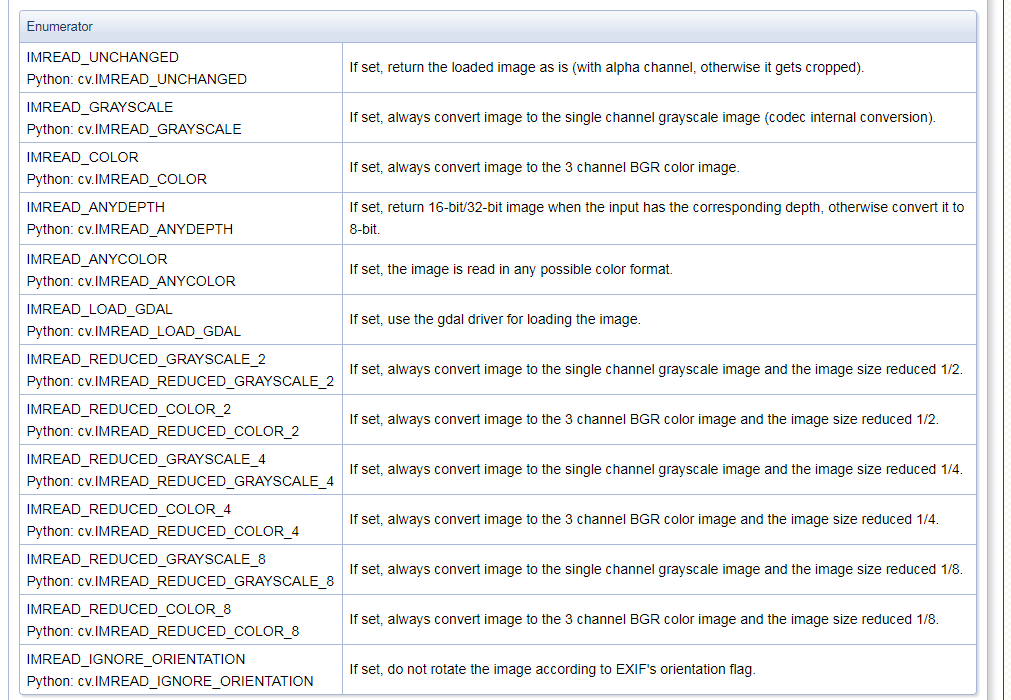Viewport: 1011px width, 700px height.
Task: Select the IMREAD_REDUCED_GRAYSCALE_4 enumerator name
Action: pyautogui.click(x=146, y=459)
